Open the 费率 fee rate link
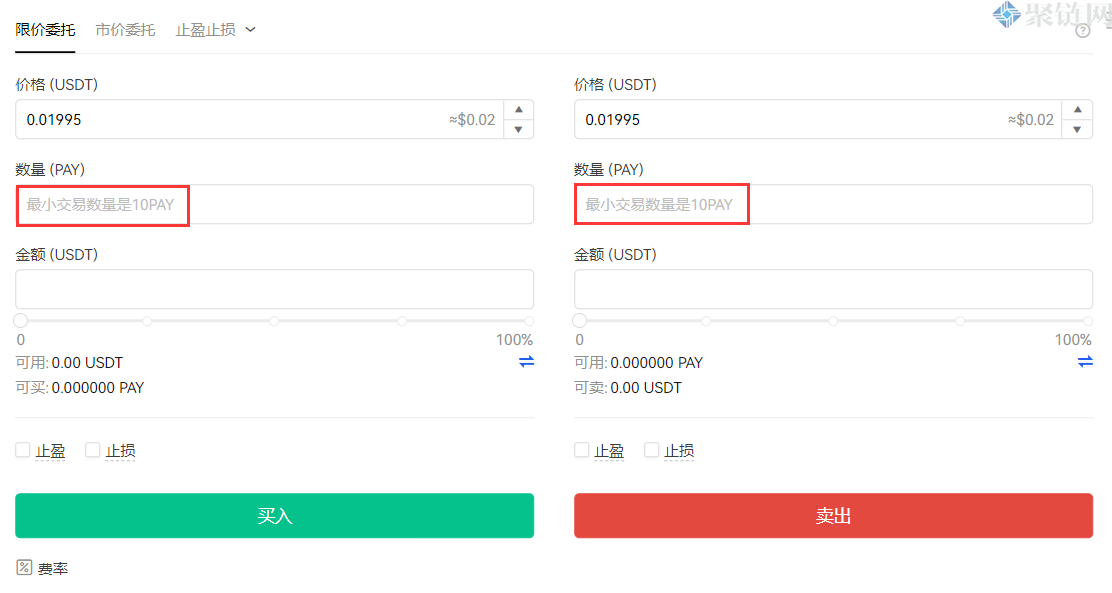Screen dimensions: 1112x593 [x=53, y=569]
